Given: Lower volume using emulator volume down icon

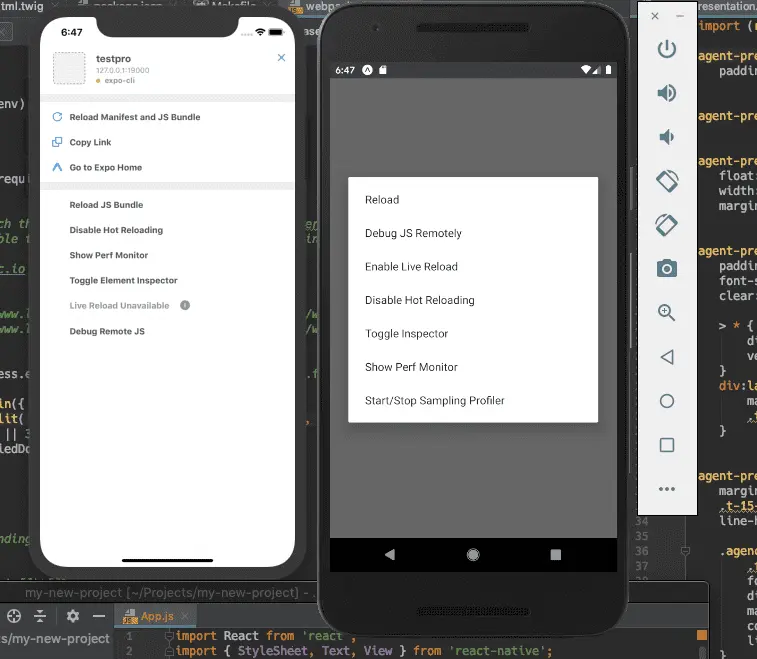Looking at the screenshot, I should pos(667,137).
